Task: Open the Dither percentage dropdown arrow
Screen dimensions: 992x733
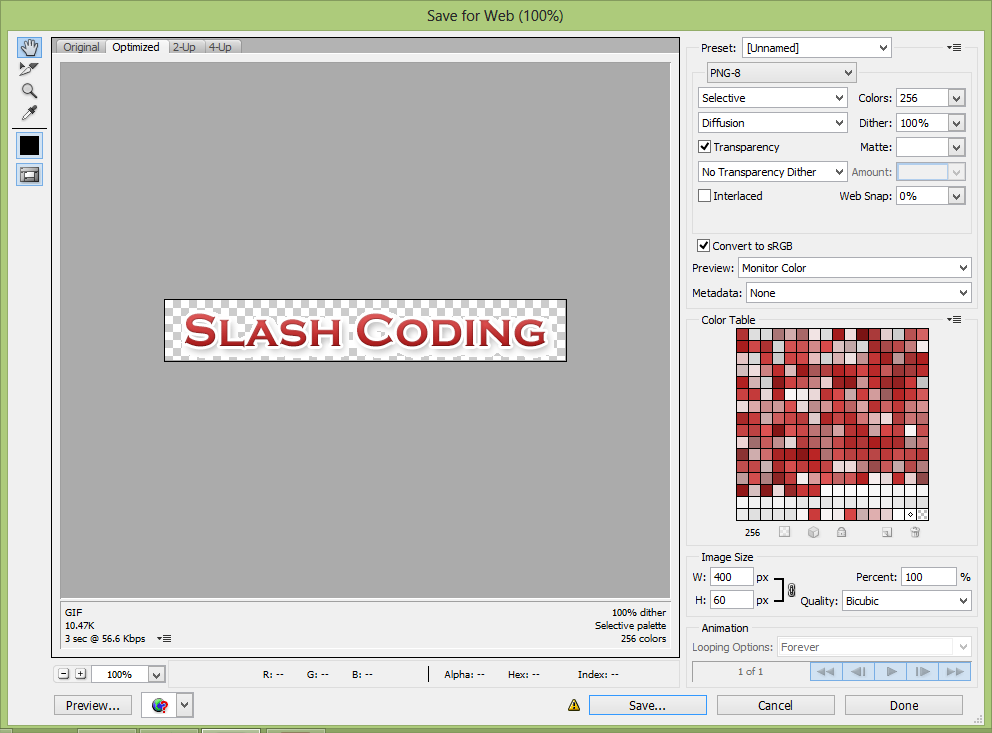Action: coord(957,123)
